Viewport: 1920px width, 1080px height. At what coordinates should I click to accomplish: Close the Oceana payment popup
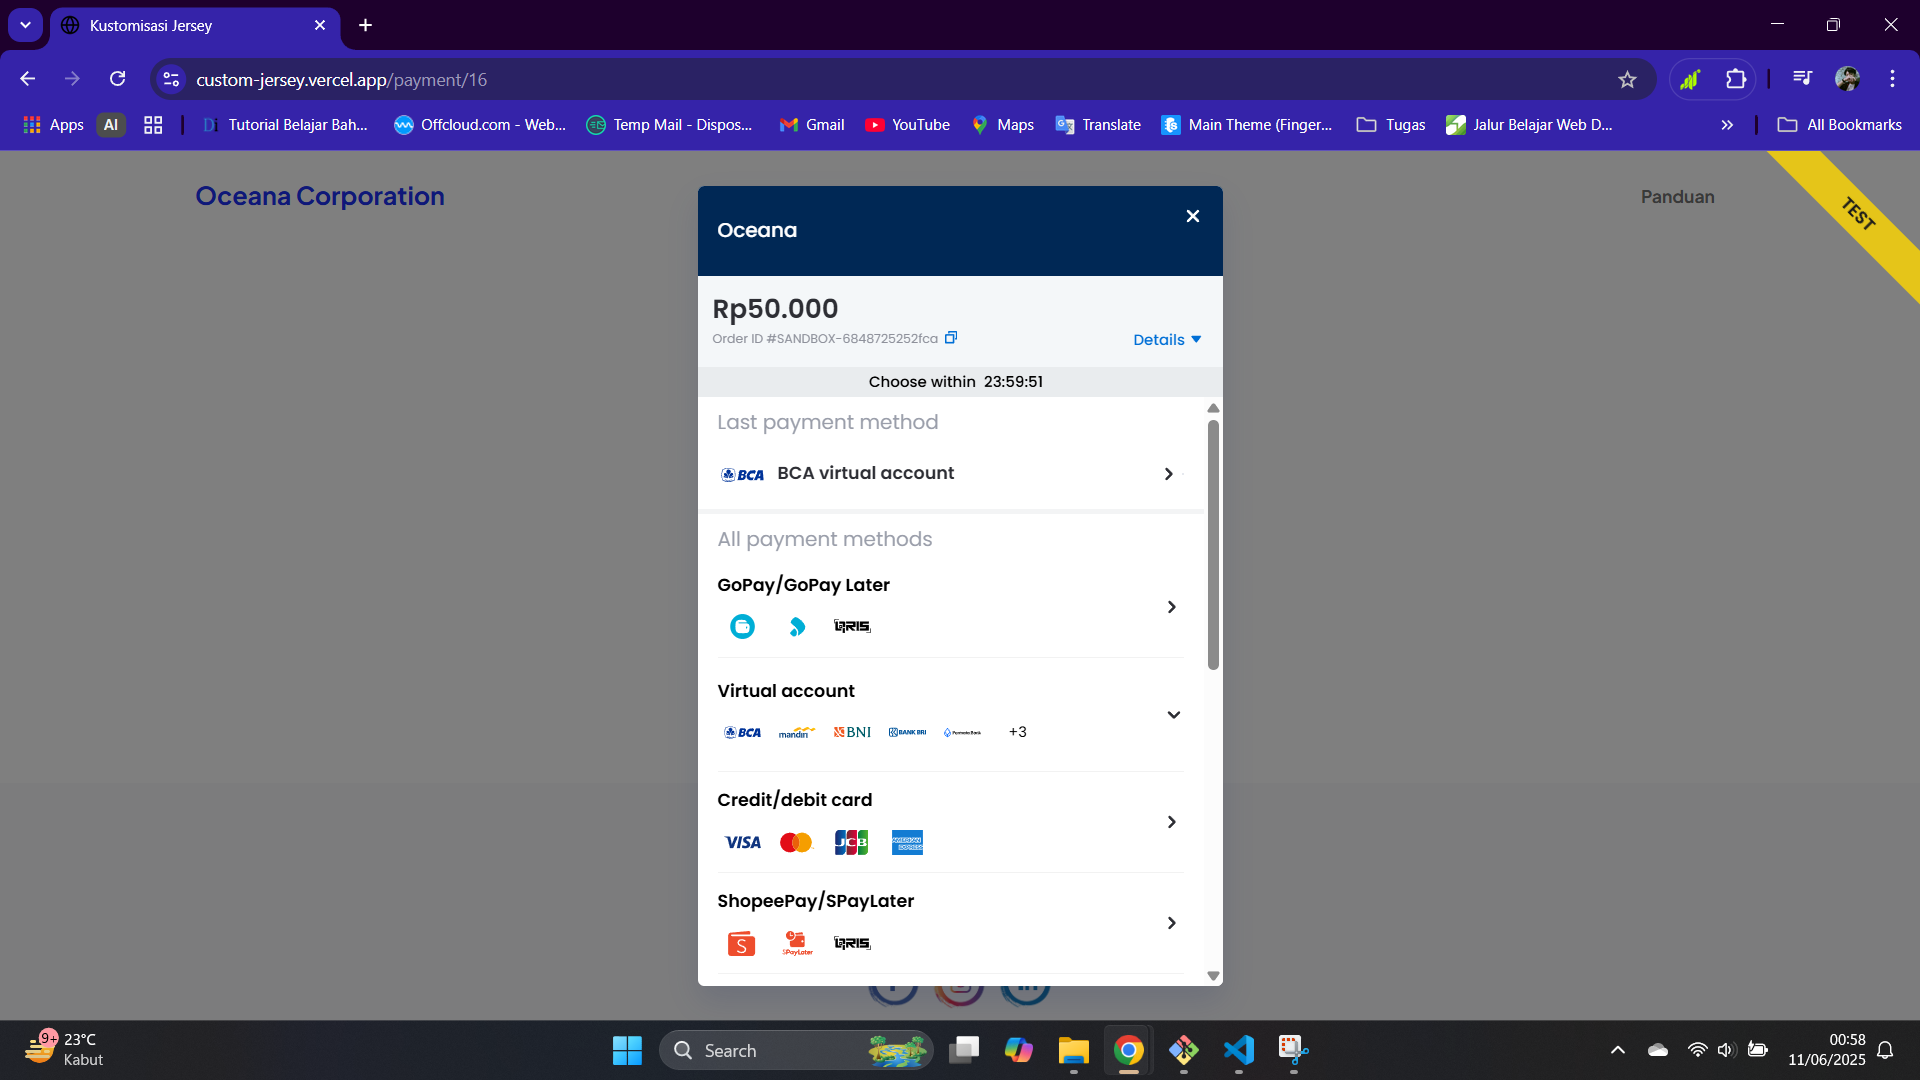1192,216
